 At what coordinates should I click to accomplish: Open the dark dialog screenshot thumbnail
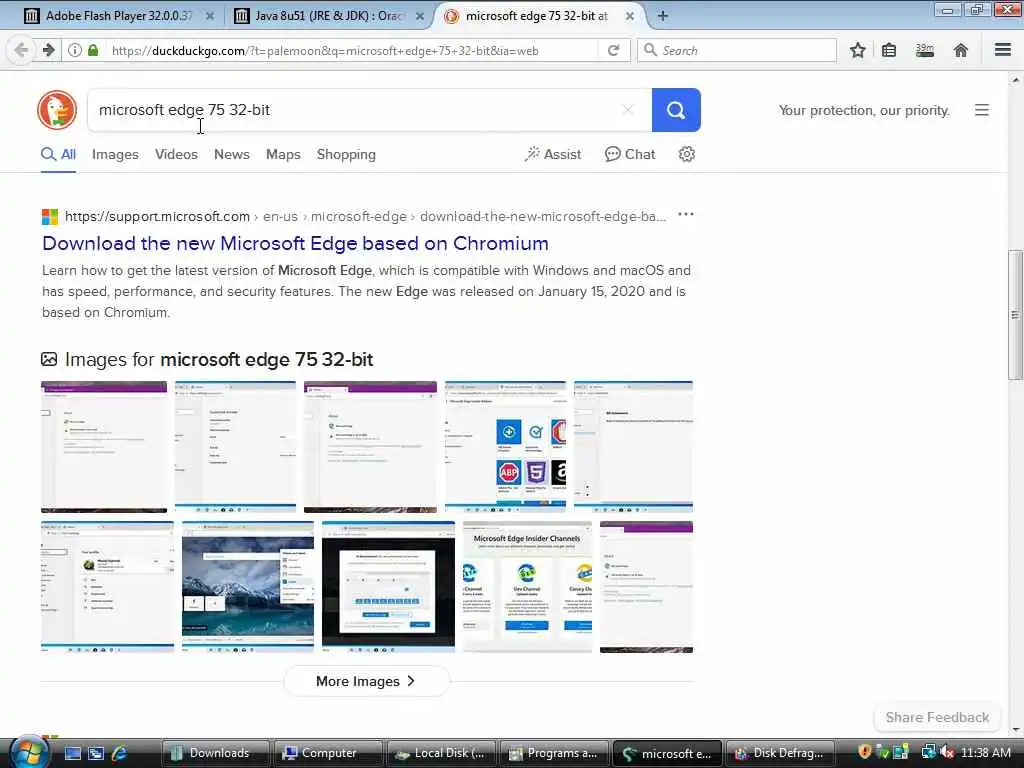click(x=388, y=586)
